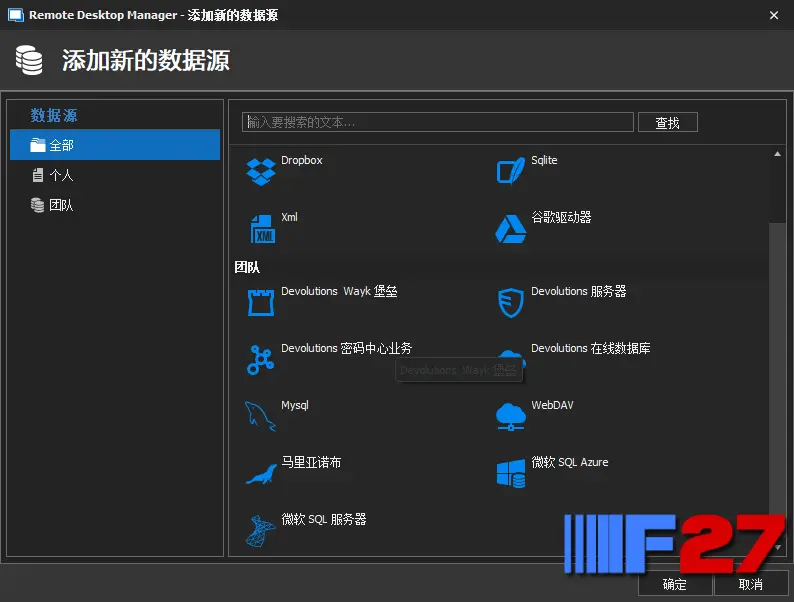
Task: Click the 全部 folder icon in sidebar
Action: coord(37,145)
